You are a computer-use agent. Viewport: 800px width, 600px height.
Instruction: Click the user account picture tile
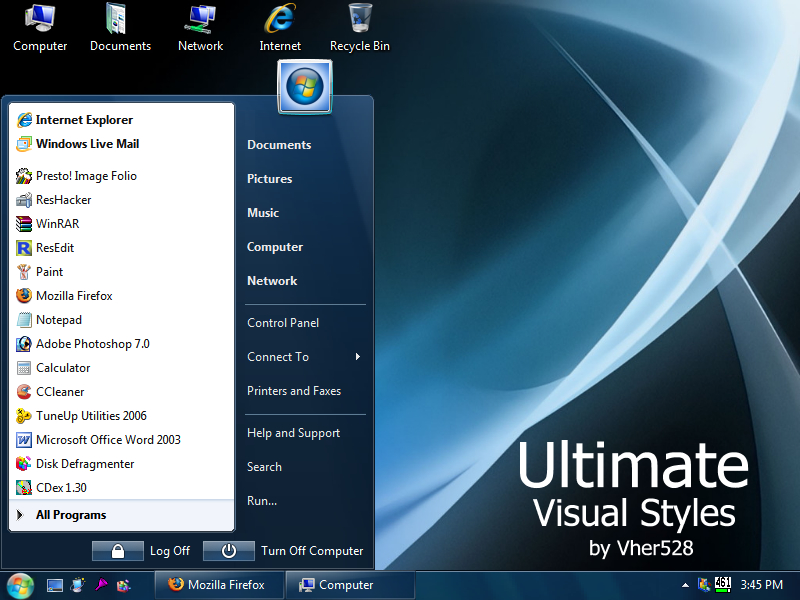tap(305, 87)
